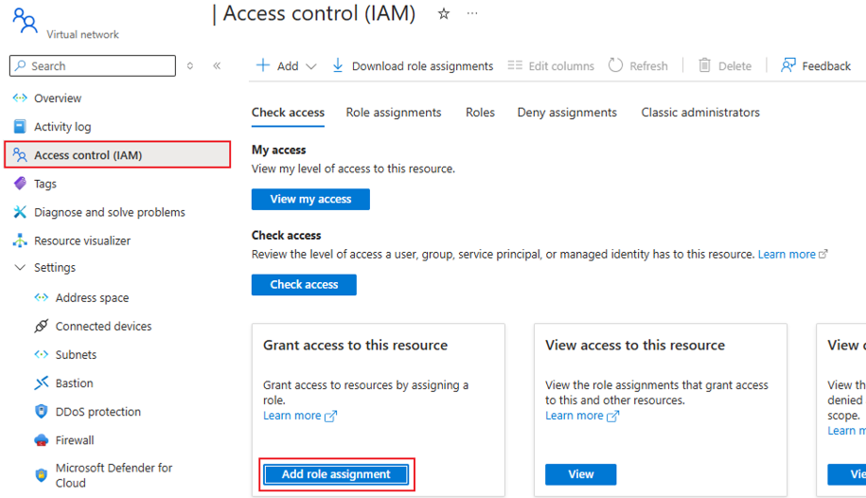Focus the sidebar Search input field
Screen dimensions: 866x498
pyautogui.click(x=93, y=66)
